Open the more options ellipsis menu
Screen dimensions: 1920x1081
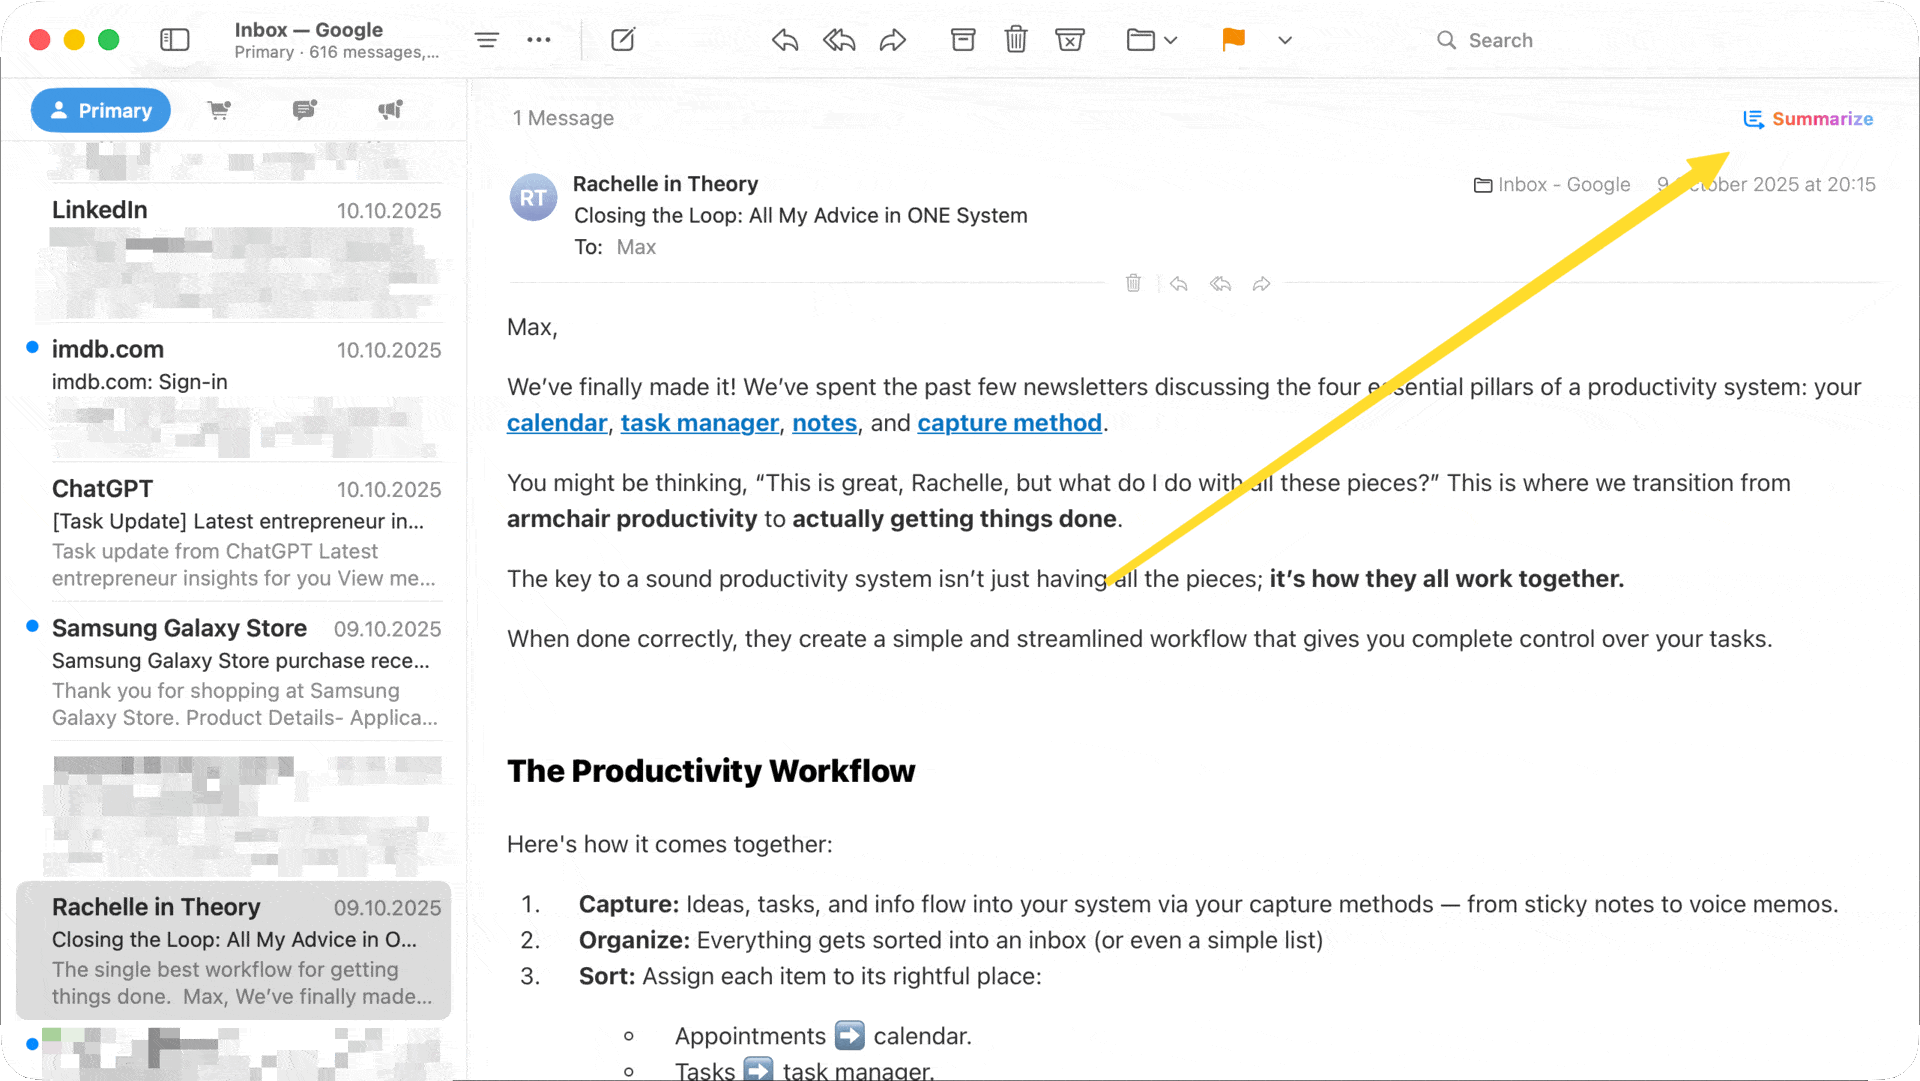click(x=539, y=40)
